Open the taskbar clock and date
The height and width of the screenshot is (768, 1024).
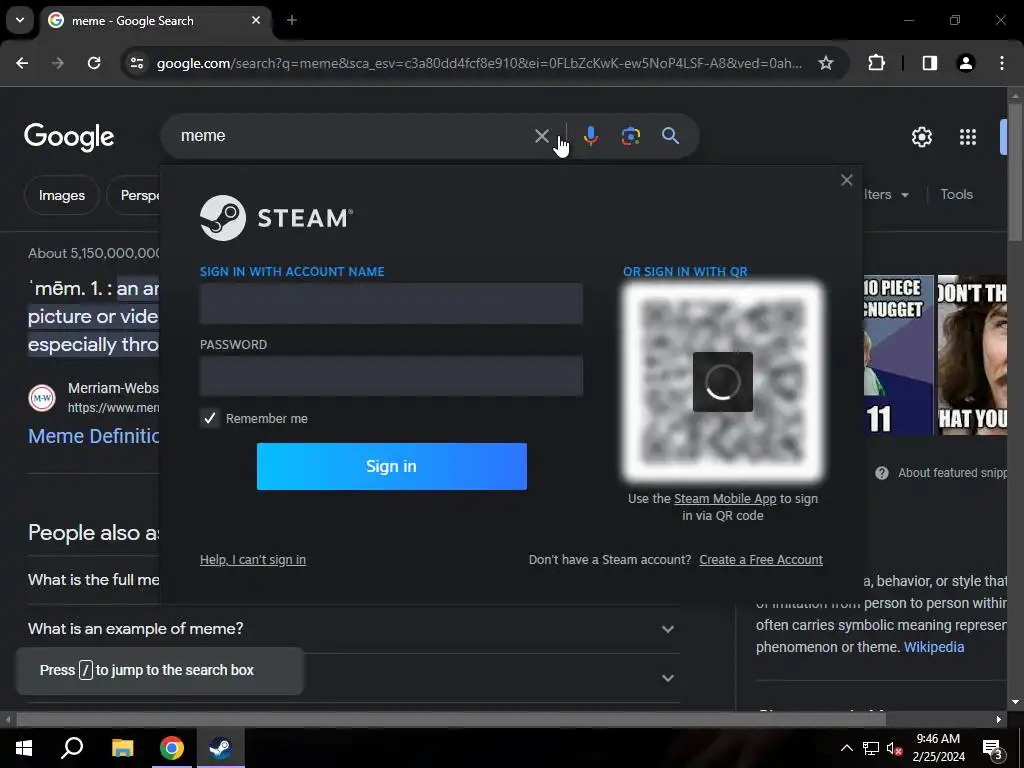(x=938, y=748)
